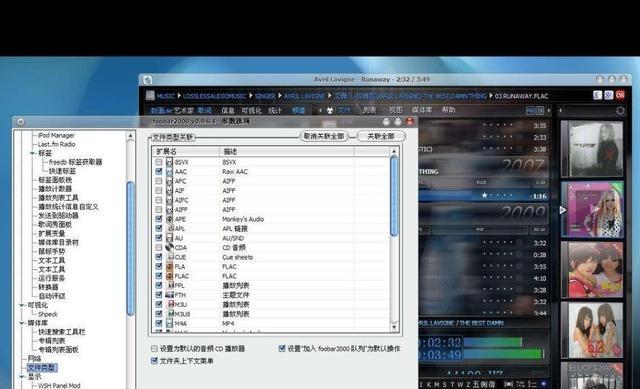The width and height of the screenshot is (640, 389).
Task: Click the FLA file type icon
Action: pos(169,266)
